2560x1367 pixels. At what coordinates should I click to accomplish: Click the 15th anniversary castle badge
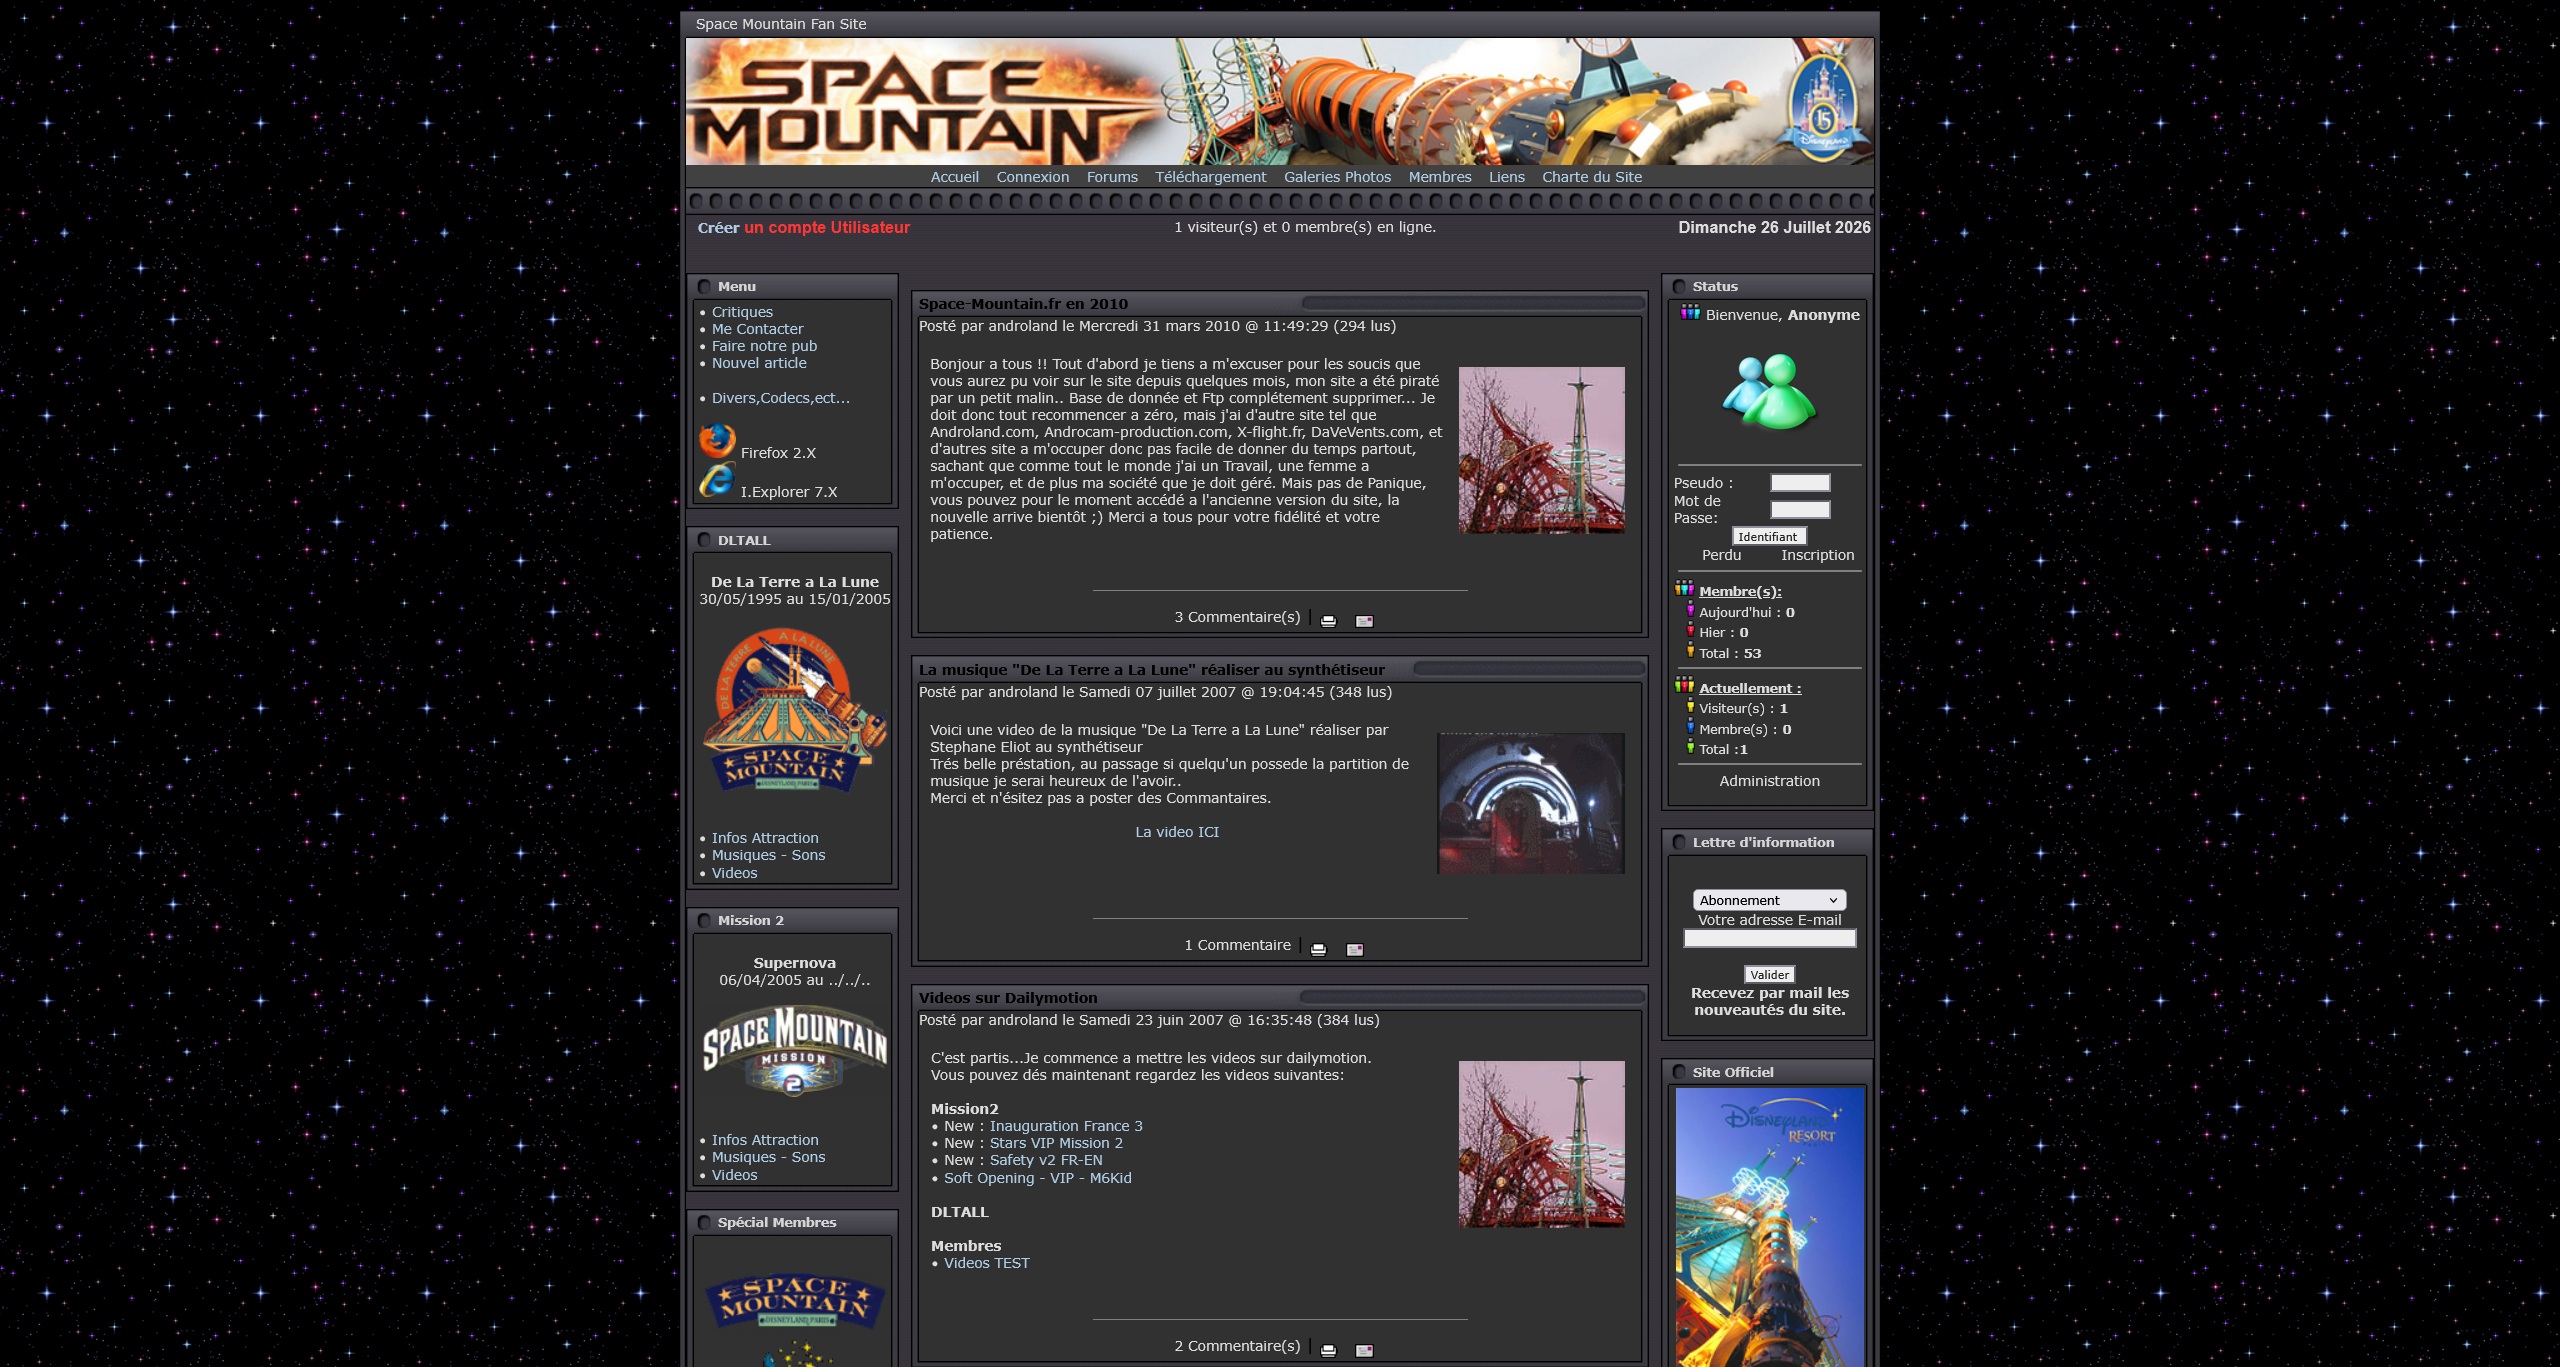click(x=1824, y=106)
